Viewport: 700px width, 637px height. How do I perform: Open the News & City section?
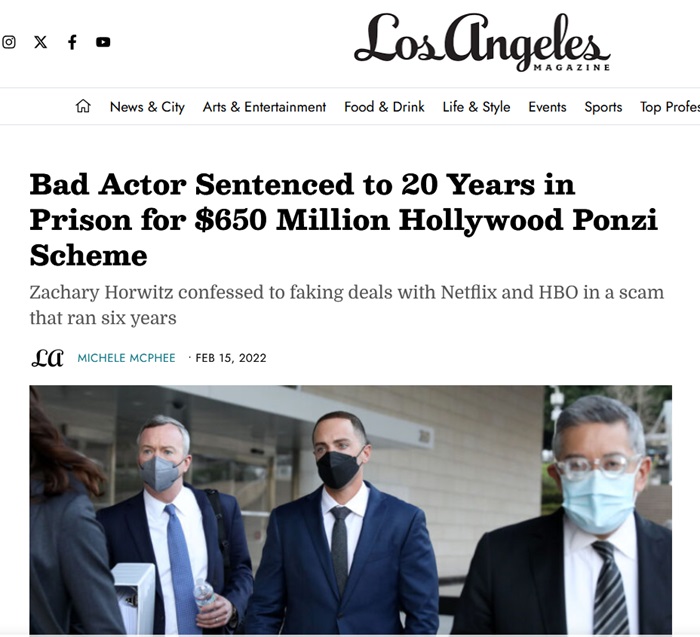coord(147,107)
